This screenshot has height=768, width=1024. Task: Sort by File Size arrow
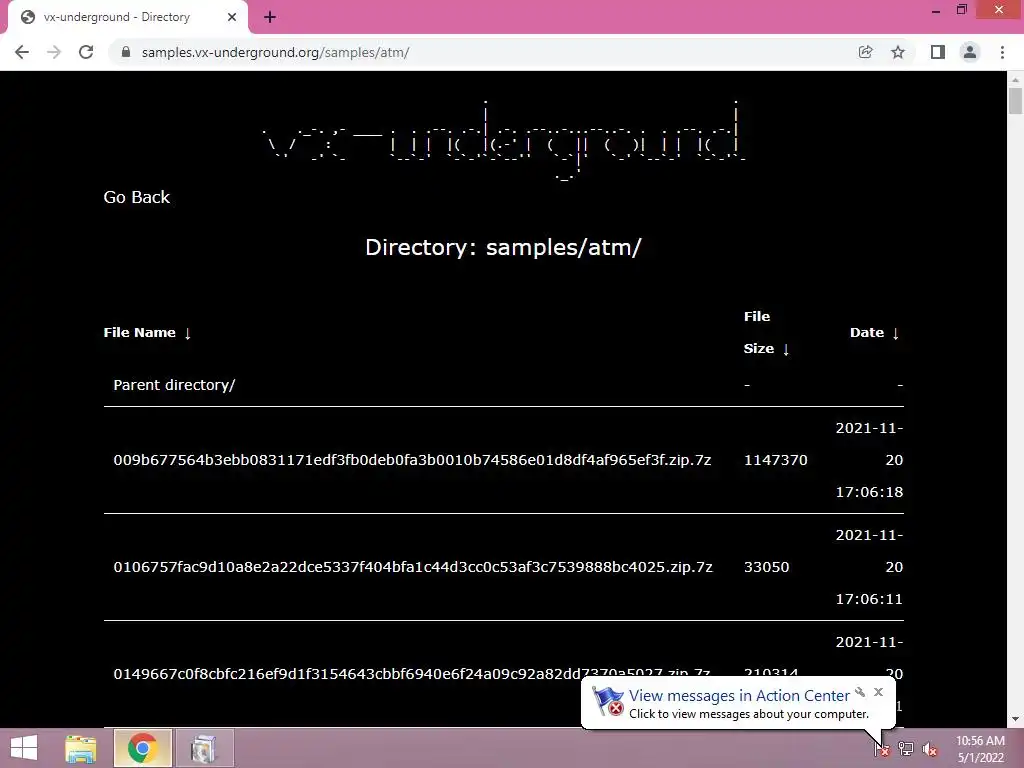point(786,349)
